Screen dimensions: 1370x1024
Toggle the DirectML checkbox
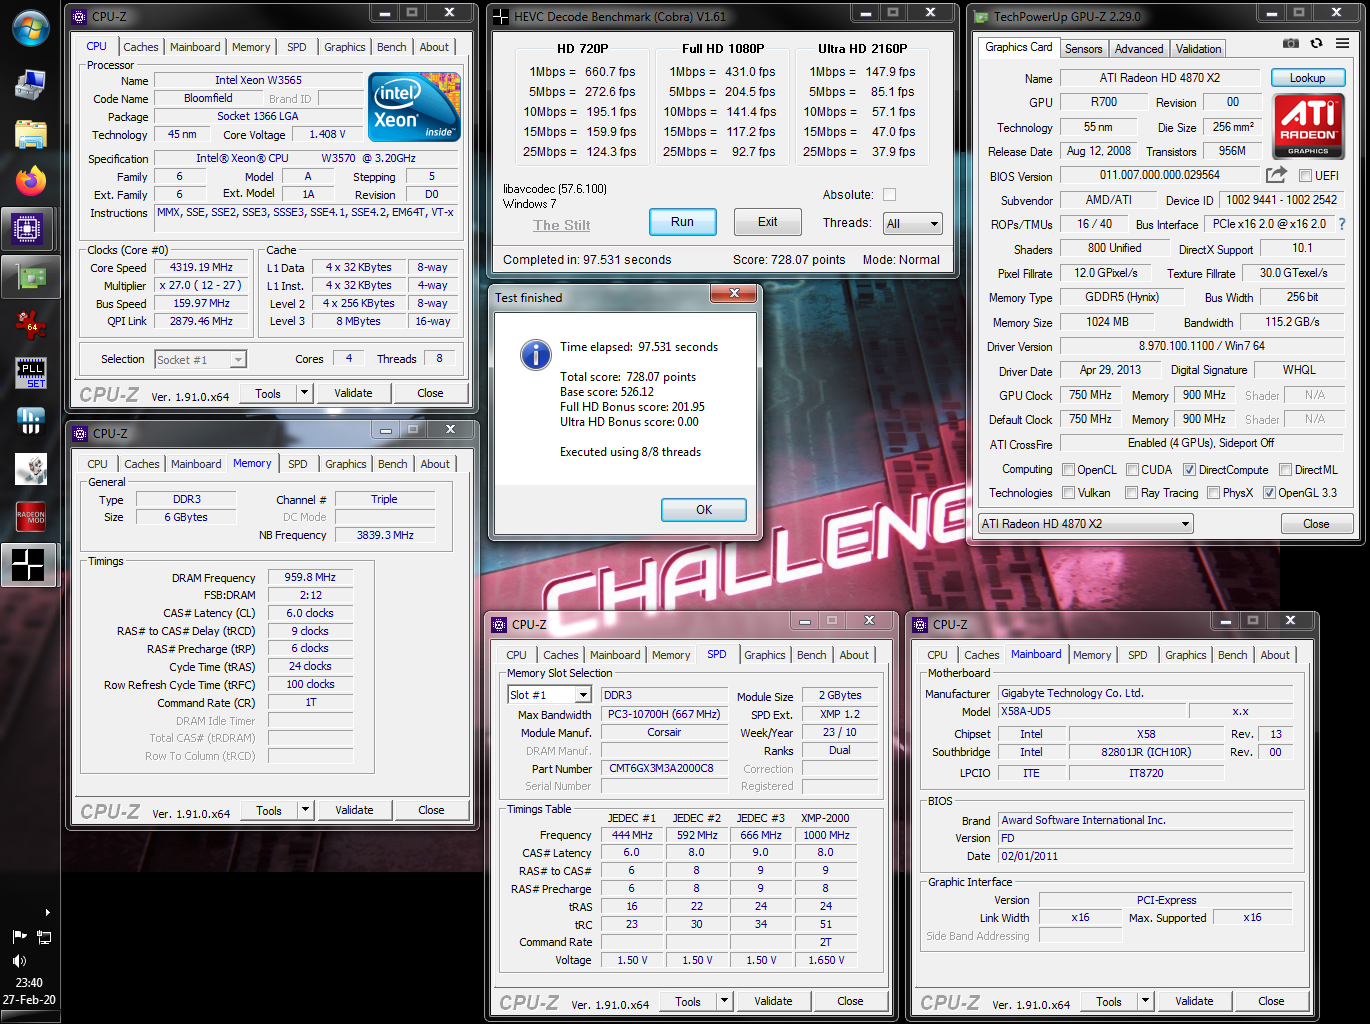1285,470
